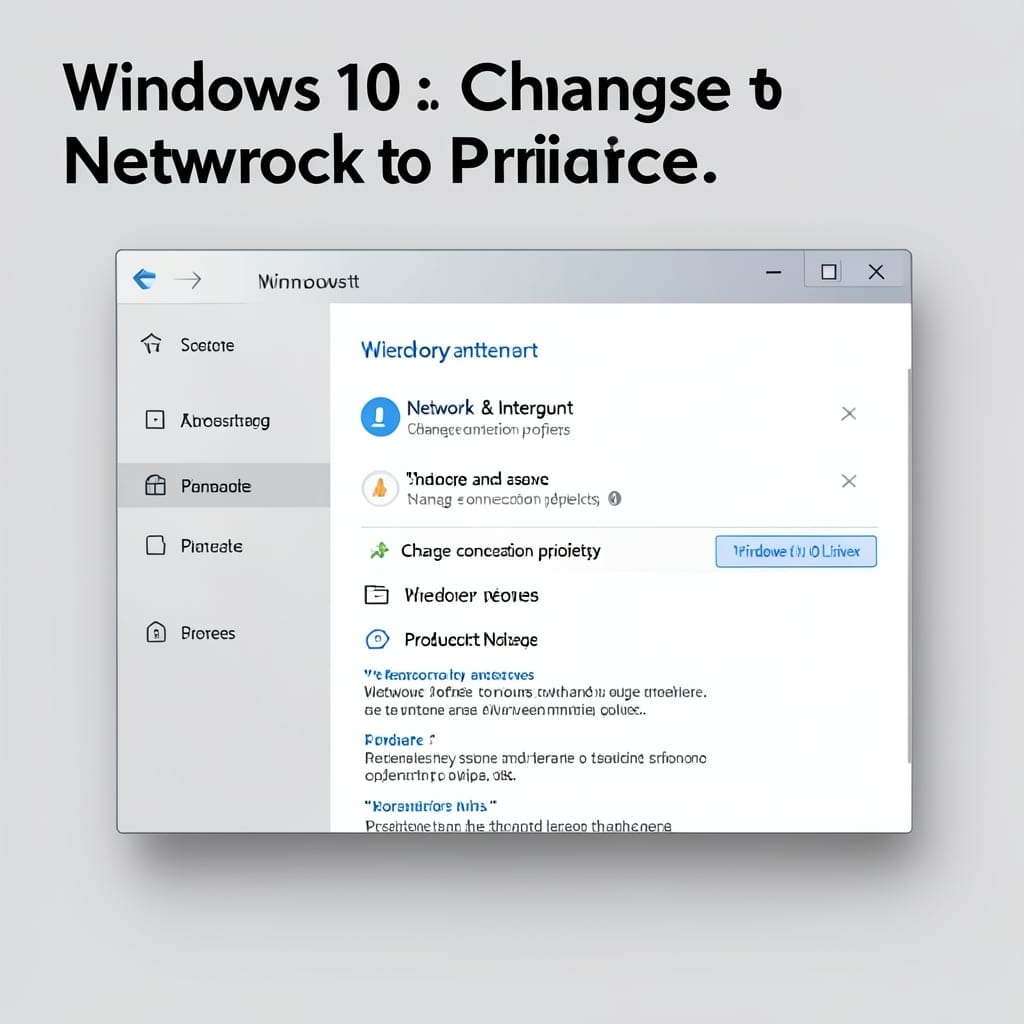Follow the blue Rorendrfore Nihs link
Image resolution: width=1024 pixels, height=1024 pixels.
tap(430, 807)
